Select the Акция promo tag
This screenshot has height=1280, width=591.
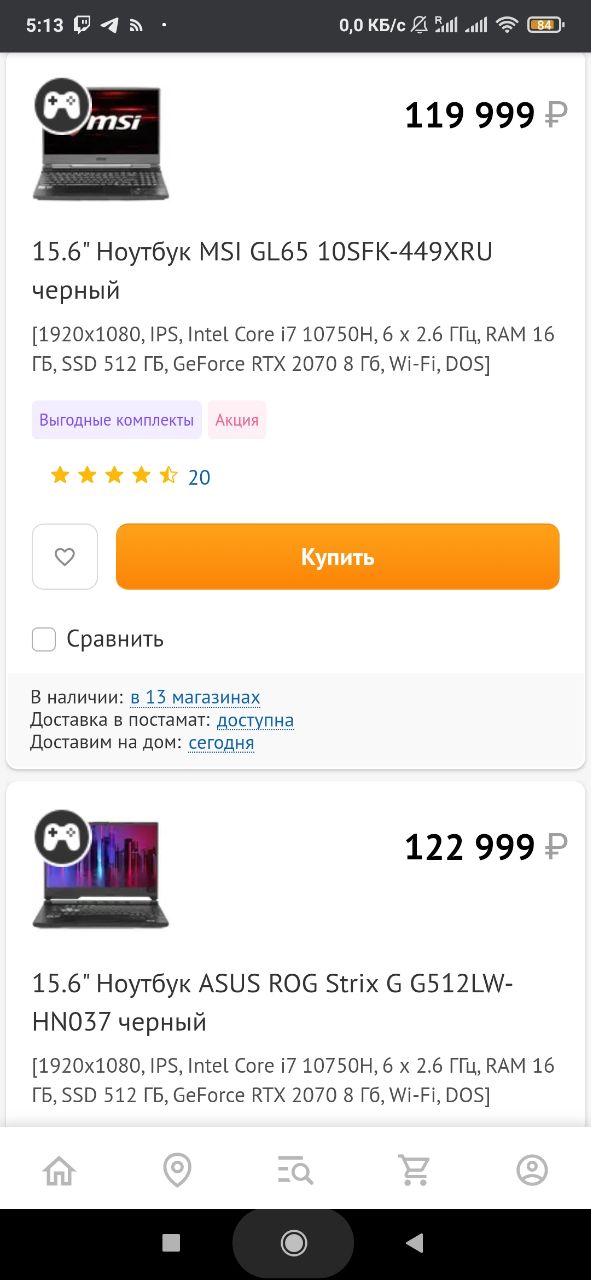tap(237, 420)
